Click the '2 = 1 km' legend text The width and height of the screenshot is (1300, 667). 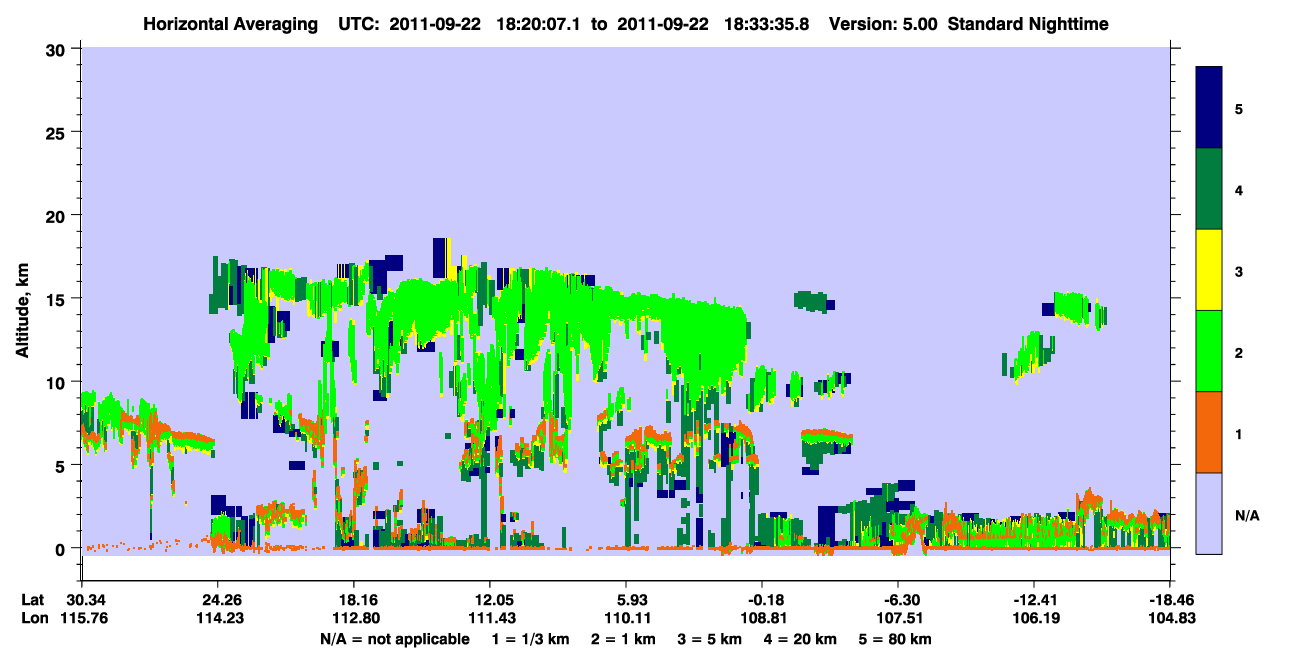[623, 639]
